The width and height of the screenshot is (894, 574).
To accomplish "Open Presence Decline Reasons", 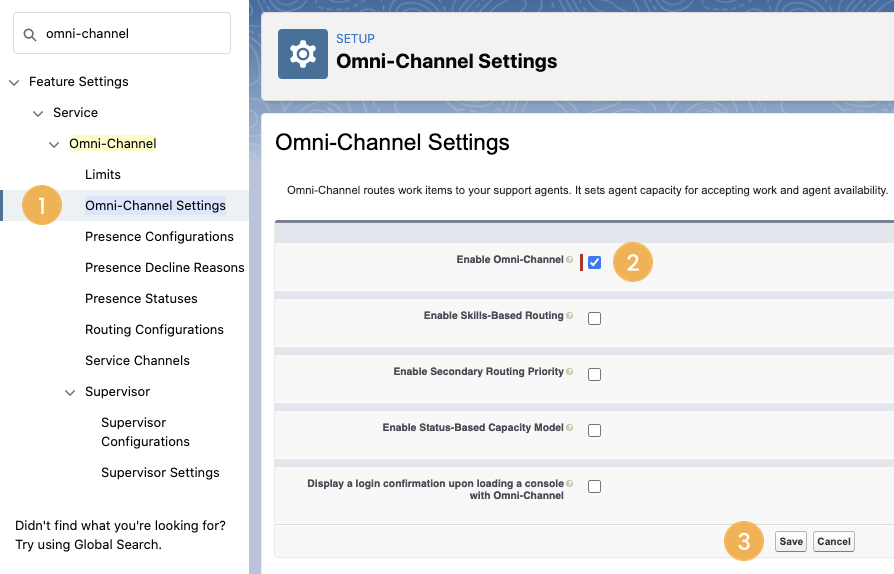I will tap(165, 267).
